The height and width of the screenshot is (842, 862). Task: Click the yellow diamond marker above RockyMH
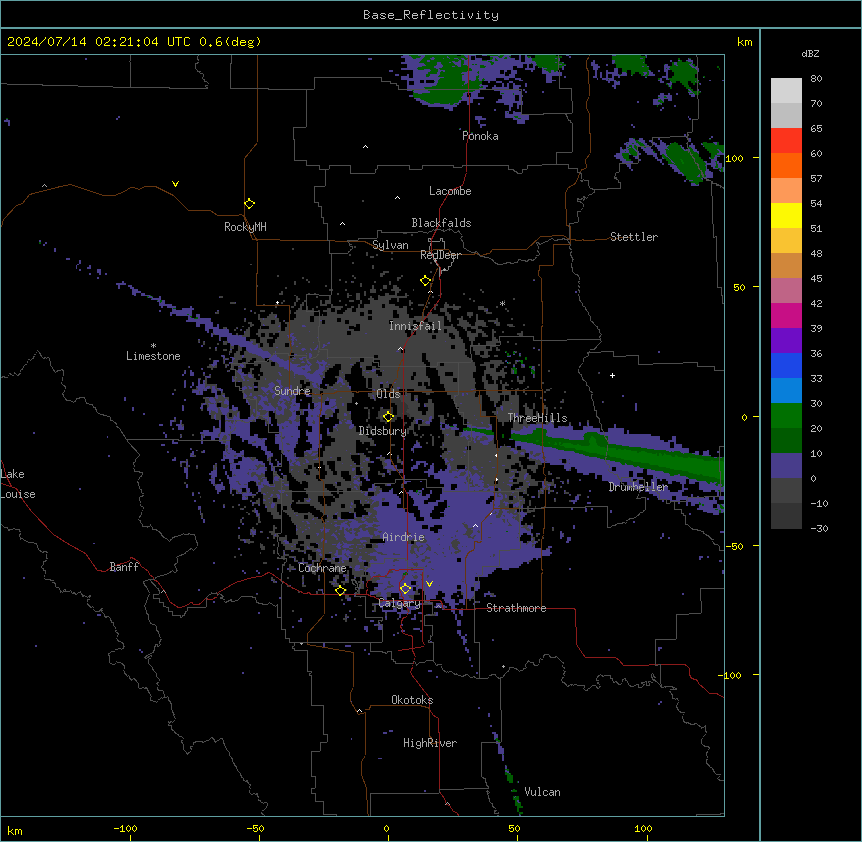[249, 204]
